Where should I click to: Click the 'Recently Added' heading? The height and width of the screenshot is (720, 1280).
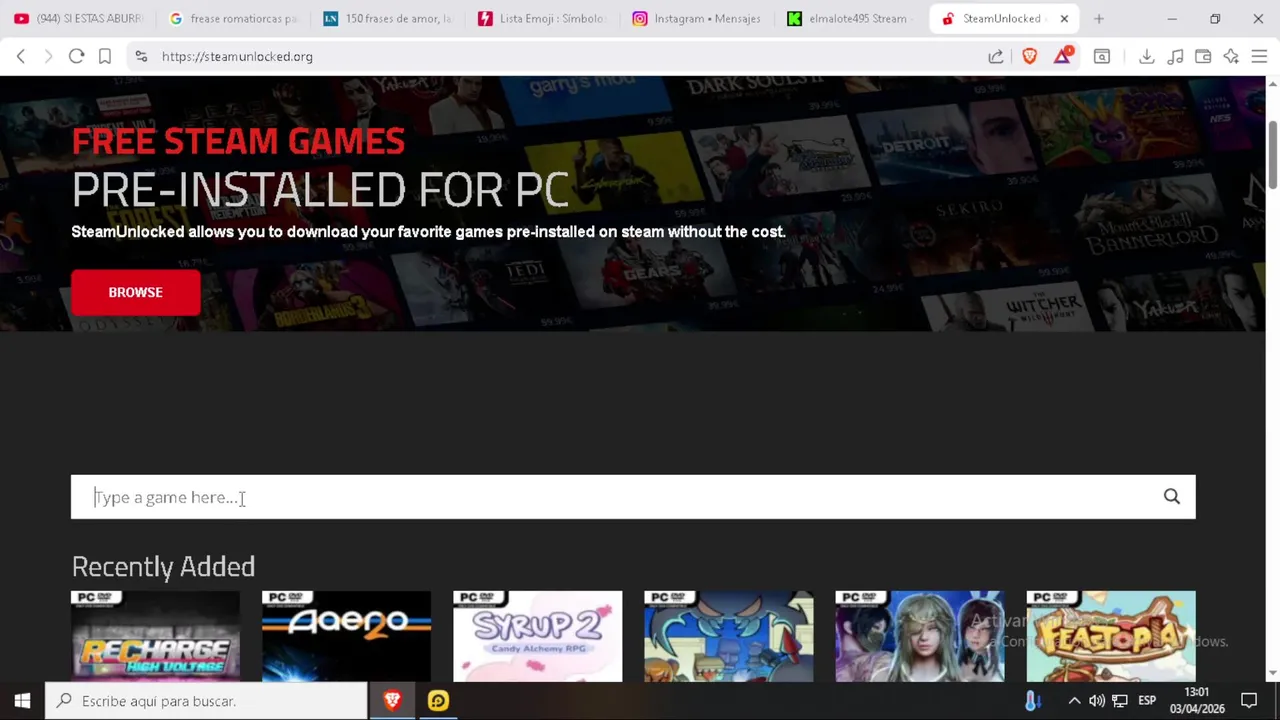tap(163, 566)
